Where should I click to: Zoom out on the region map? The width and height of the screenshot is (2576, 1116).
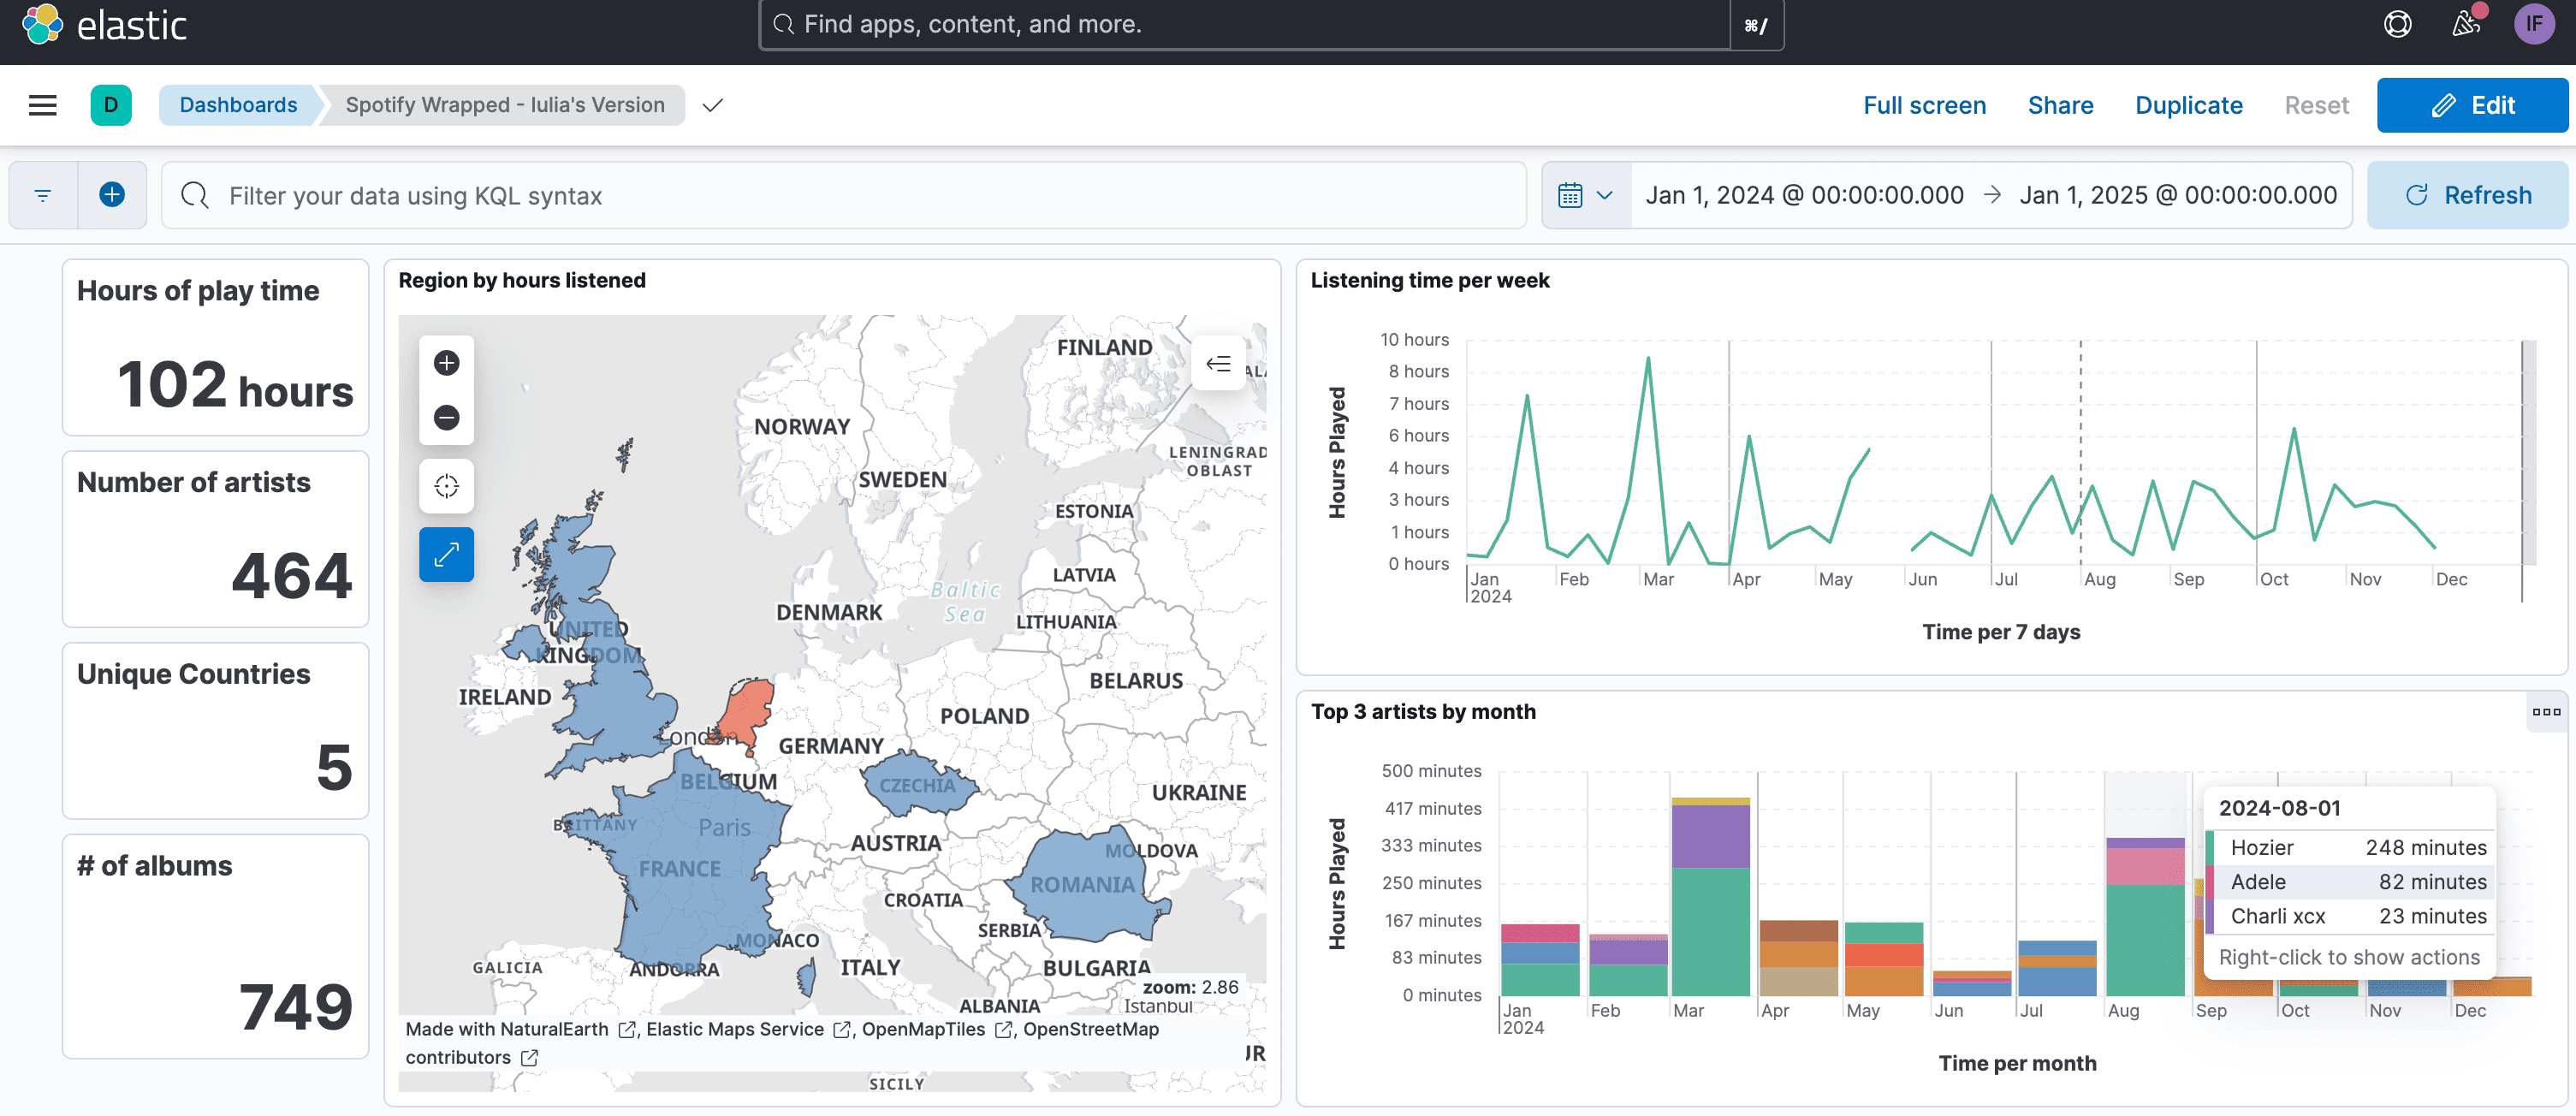point(446,417)
